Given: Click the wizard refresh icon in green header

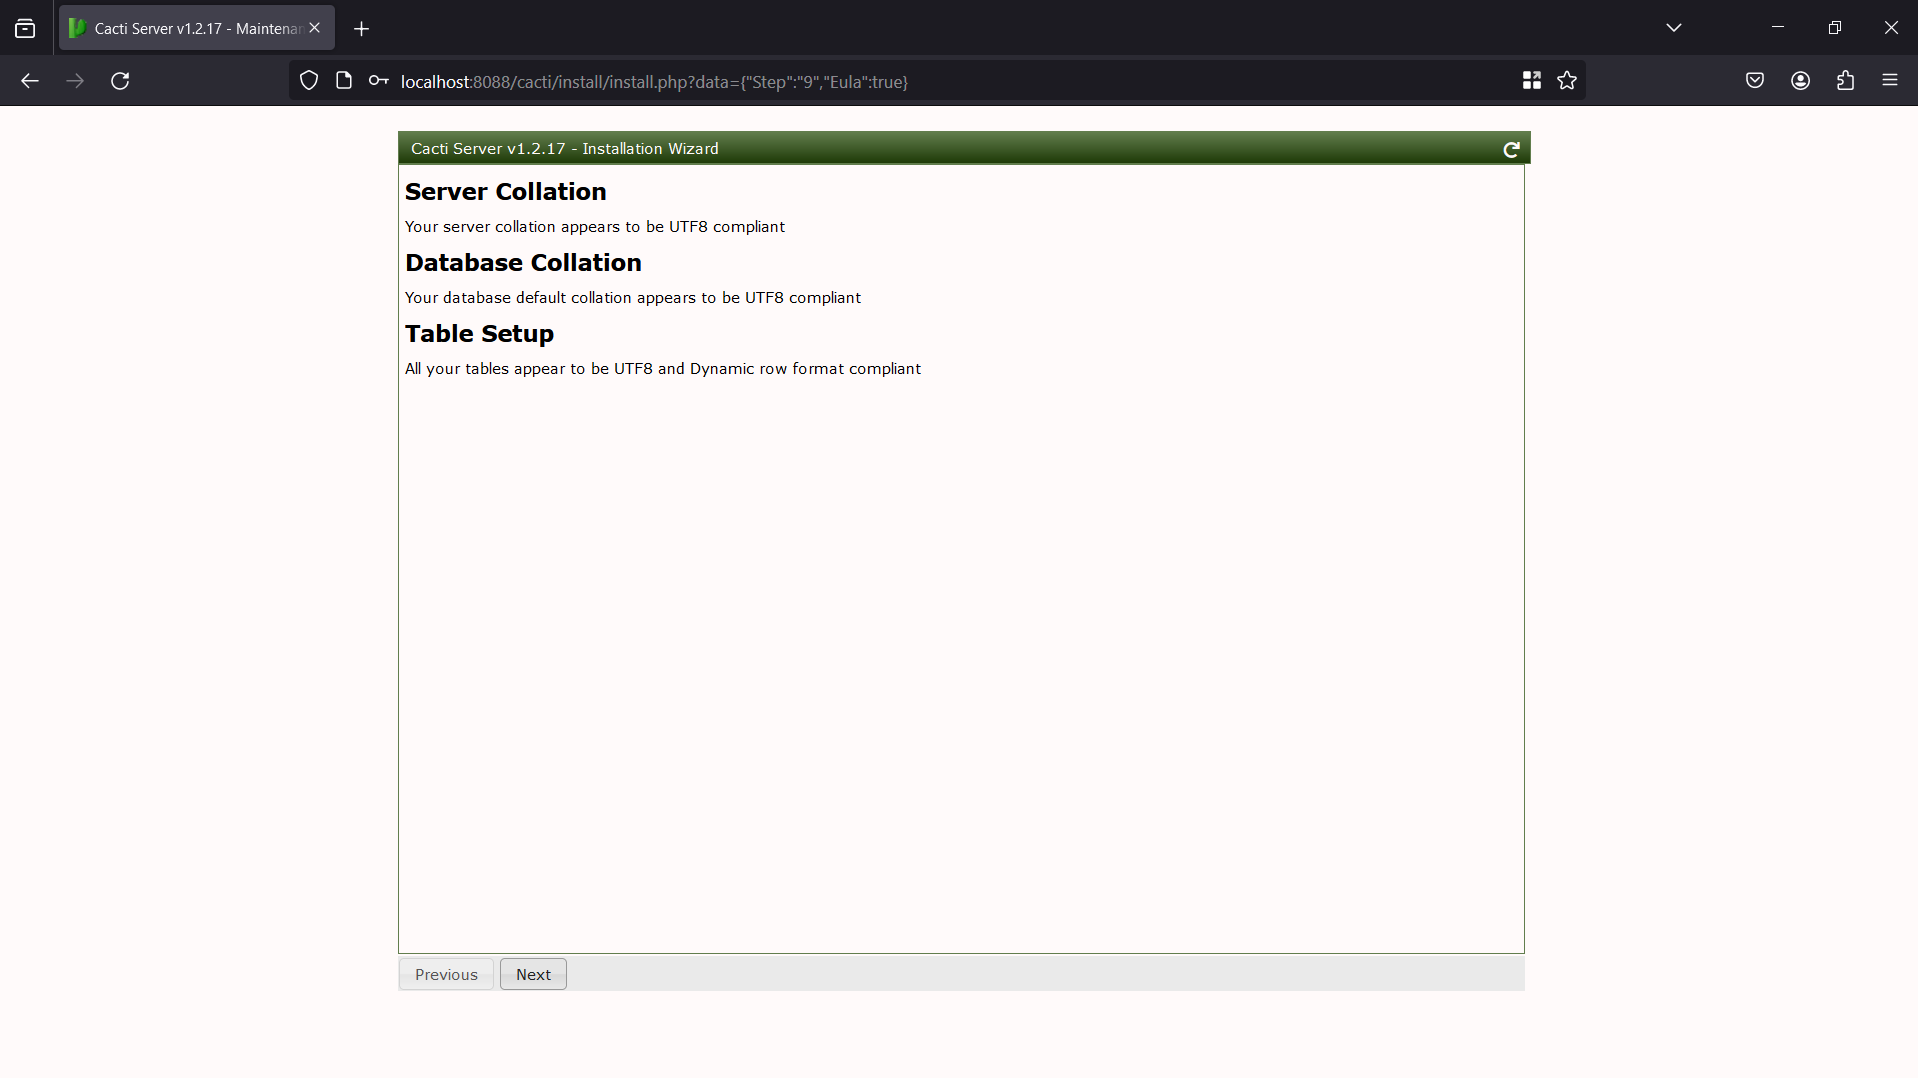Looking at the screenshot, I should [1511, 149].
